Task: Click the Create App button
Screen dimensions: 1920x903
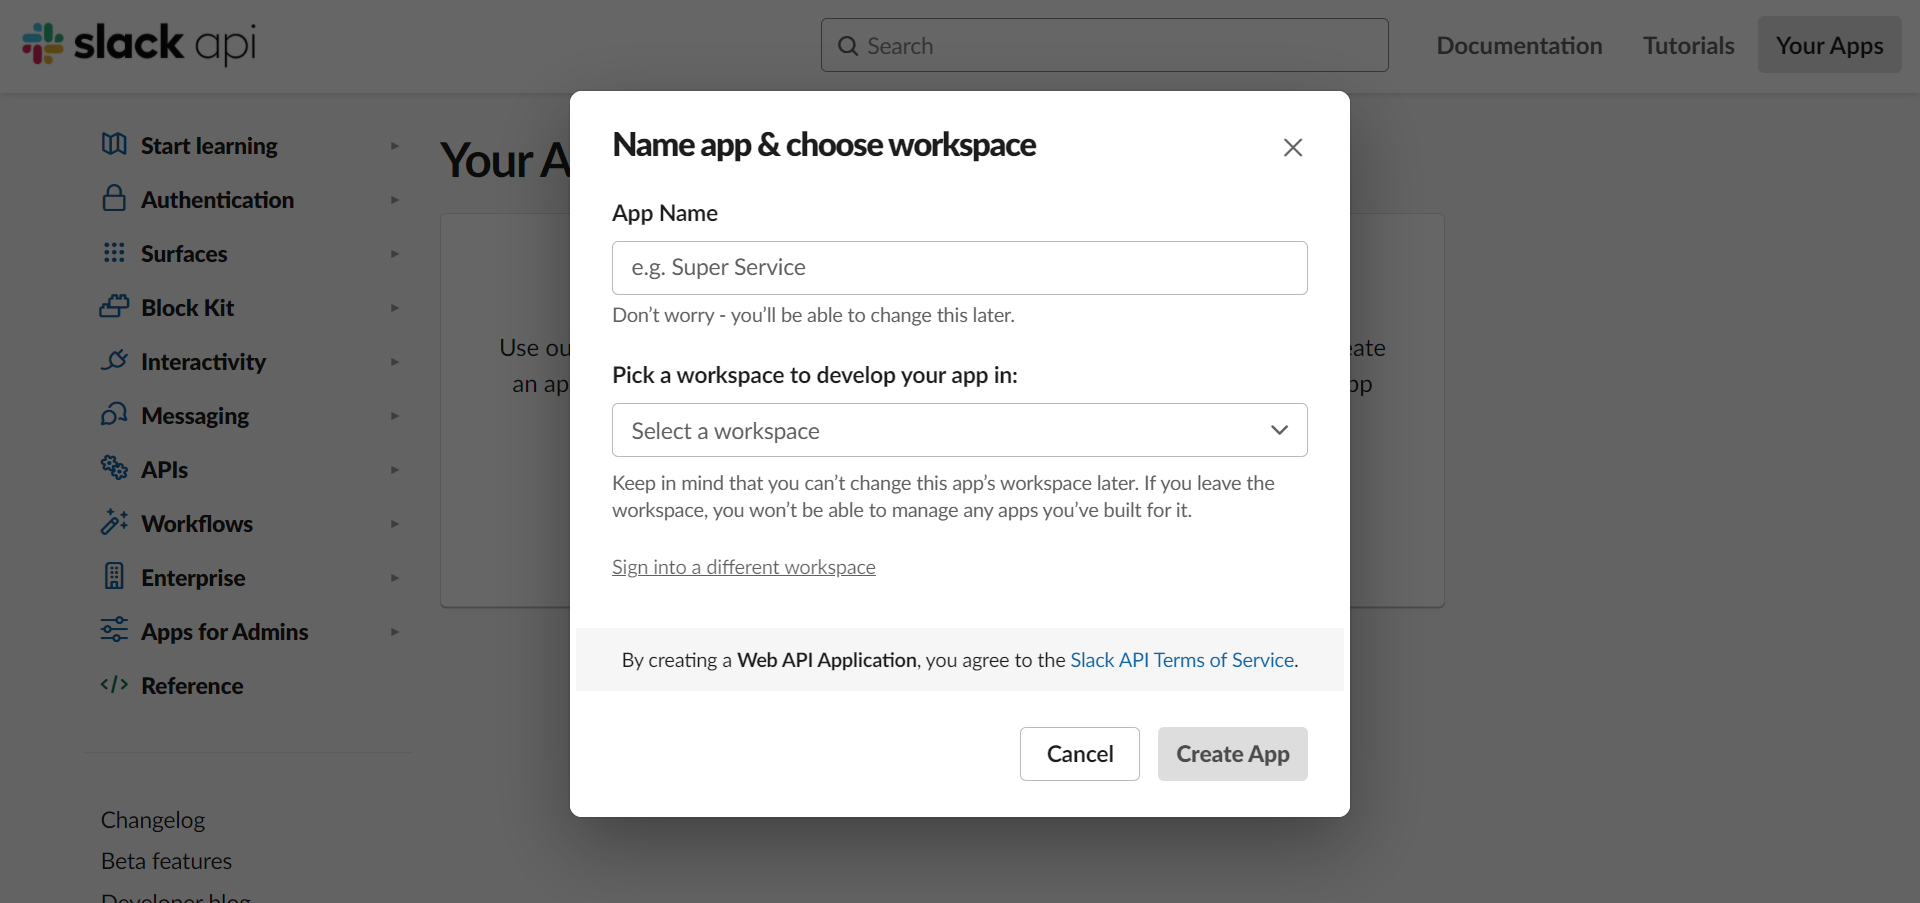Action: (1233, 754)
